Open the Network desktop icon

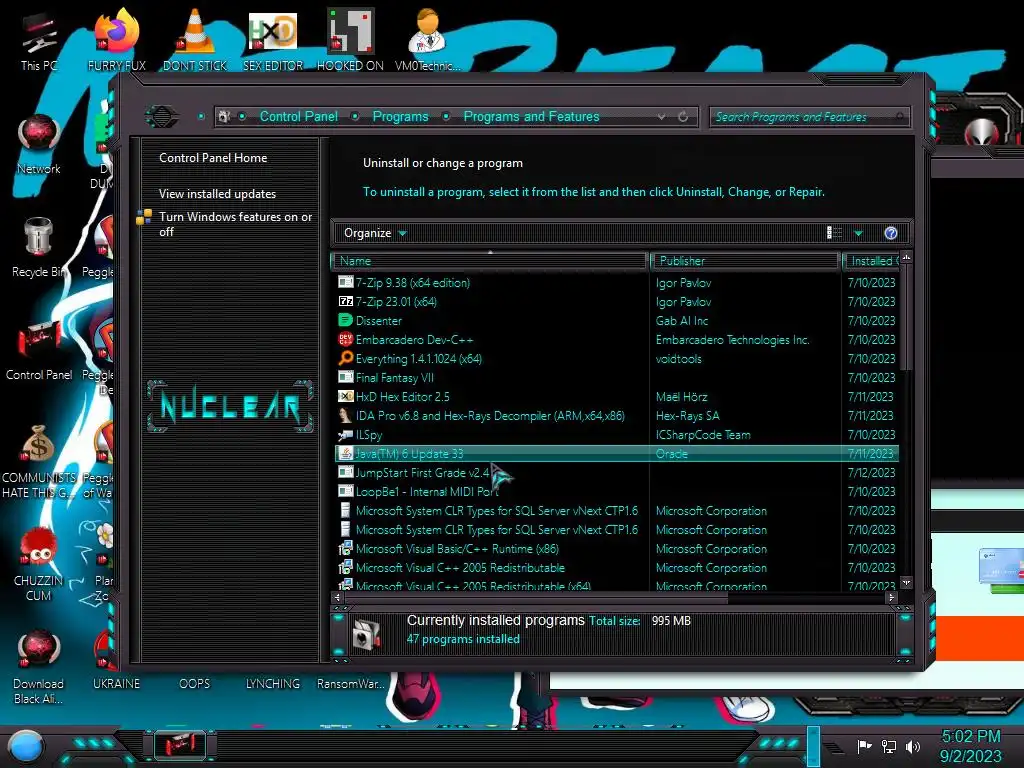[39, 145]
